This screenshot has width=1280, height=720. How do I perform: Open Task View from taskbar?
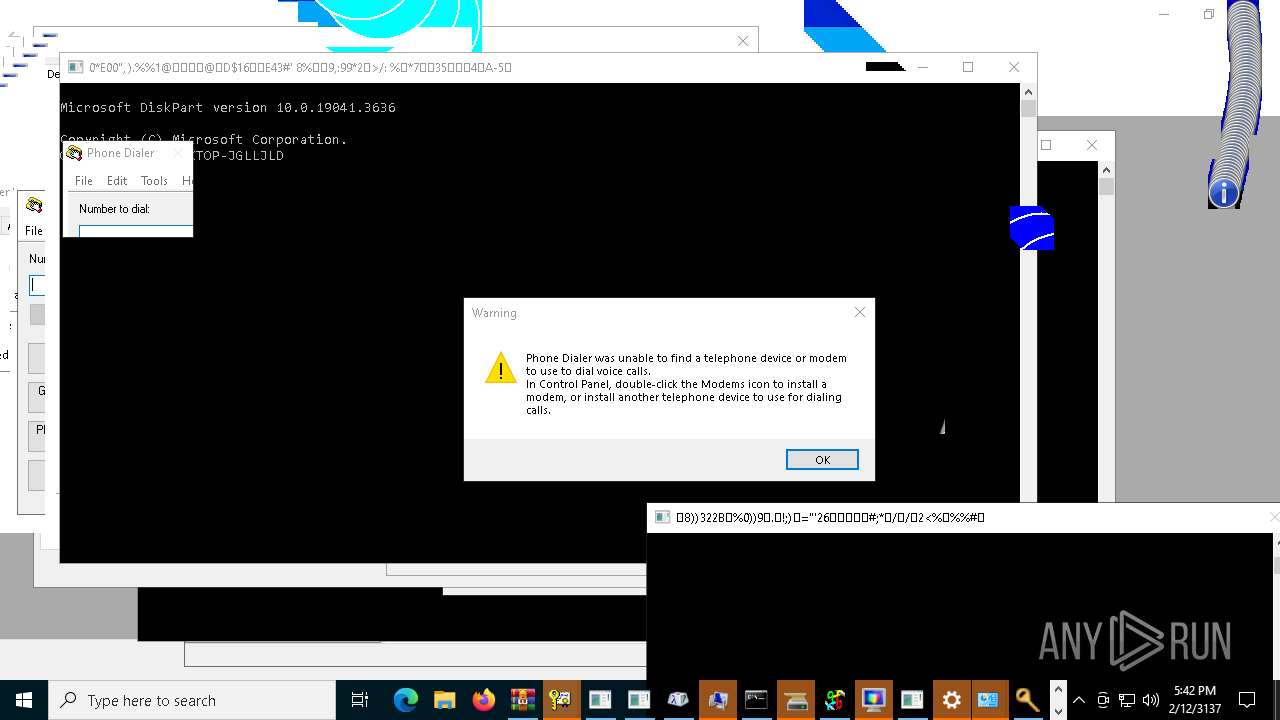pos(360,700)
